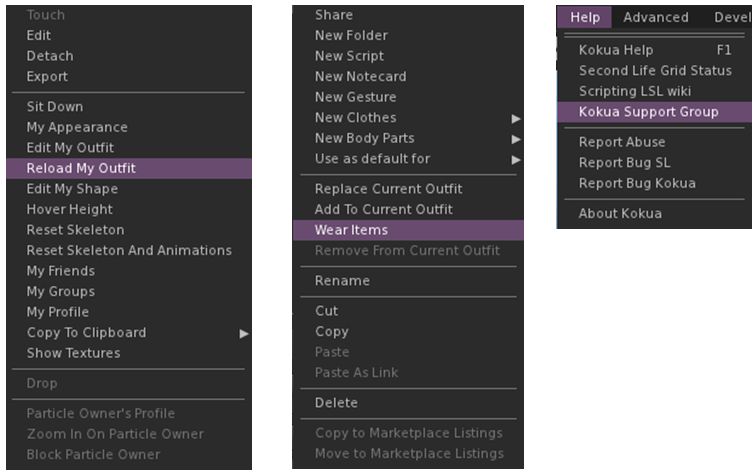Select Hover Height option
This screenshot has height=474, width=755.
pyautogui.click(x=69, y=209)
